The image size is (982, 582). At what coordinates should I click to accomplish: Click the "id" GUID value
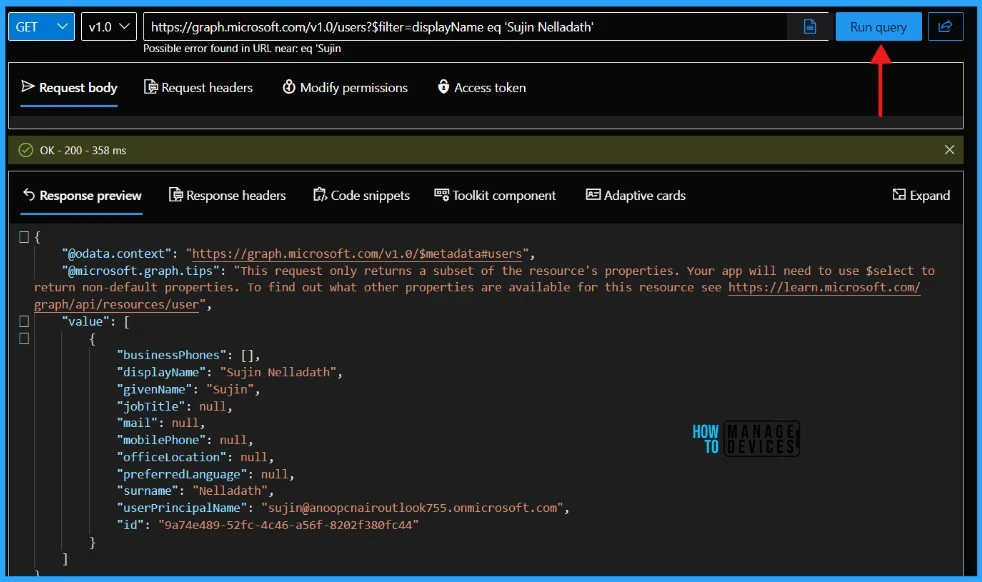point(289,524)
